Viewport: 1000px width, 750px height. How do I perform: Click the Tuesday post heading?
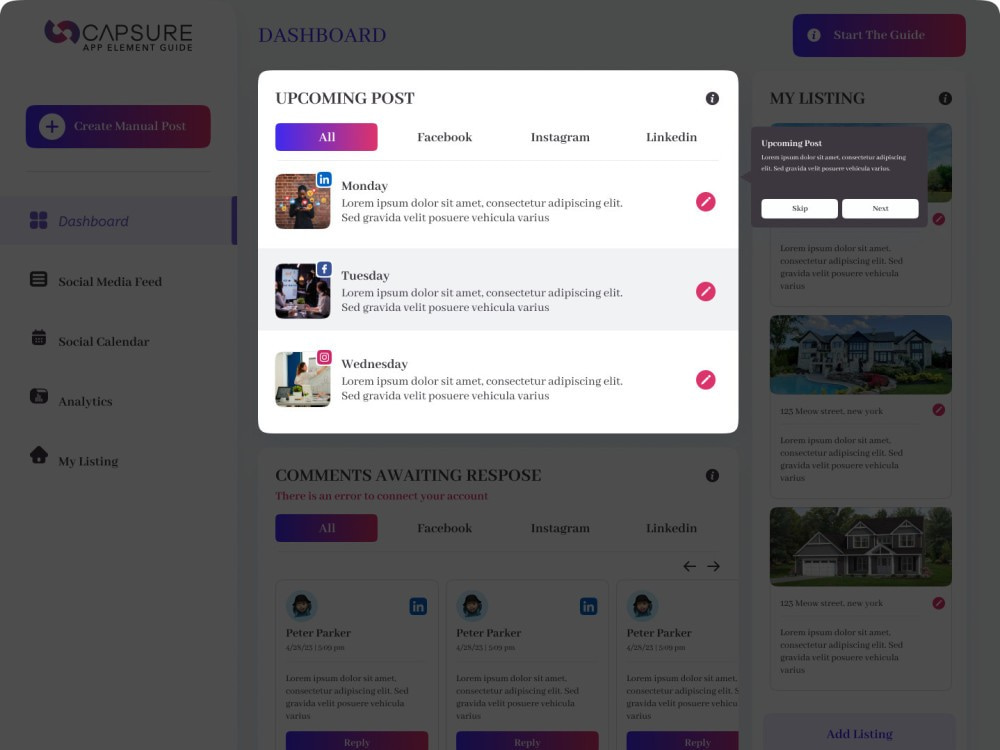pyautogui.click(x=365, y=276)
